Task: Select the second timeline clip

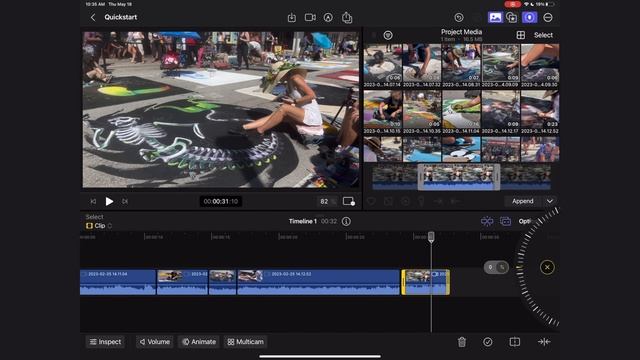Action: tap(182, 282)
